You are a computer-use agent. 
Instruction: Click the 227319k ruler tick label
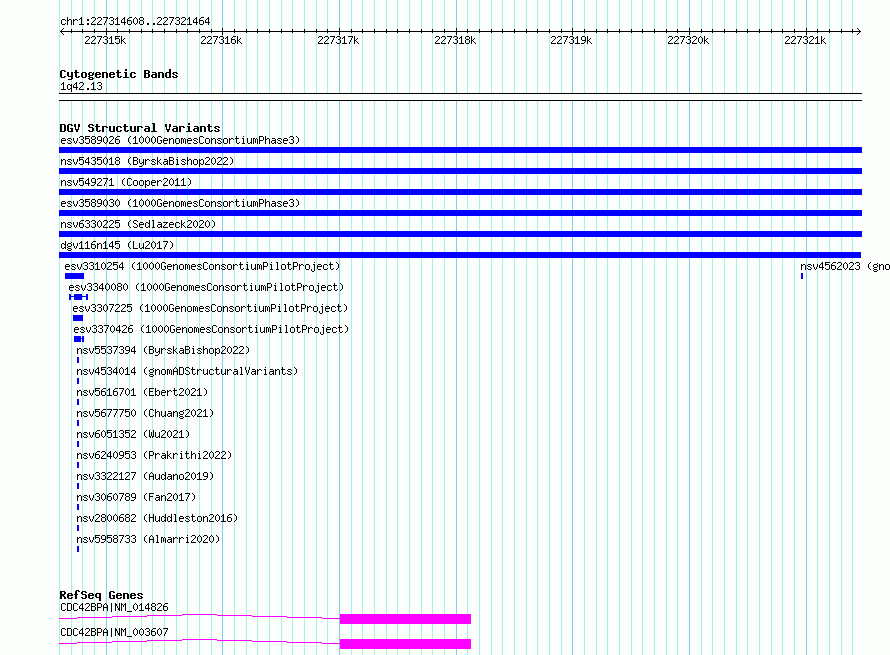point(571,40)
